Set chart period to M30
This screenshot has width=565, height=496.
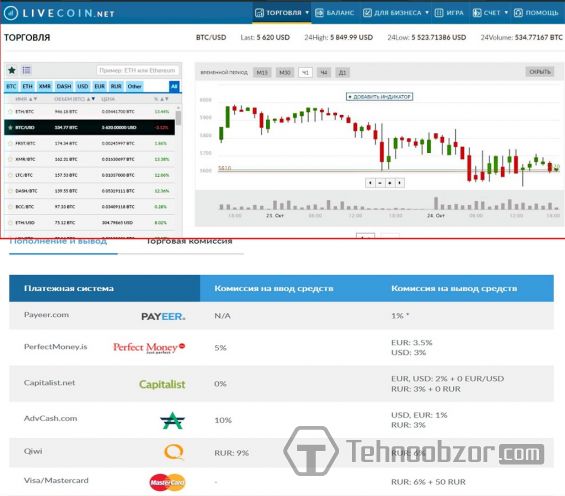click(285, 72)
